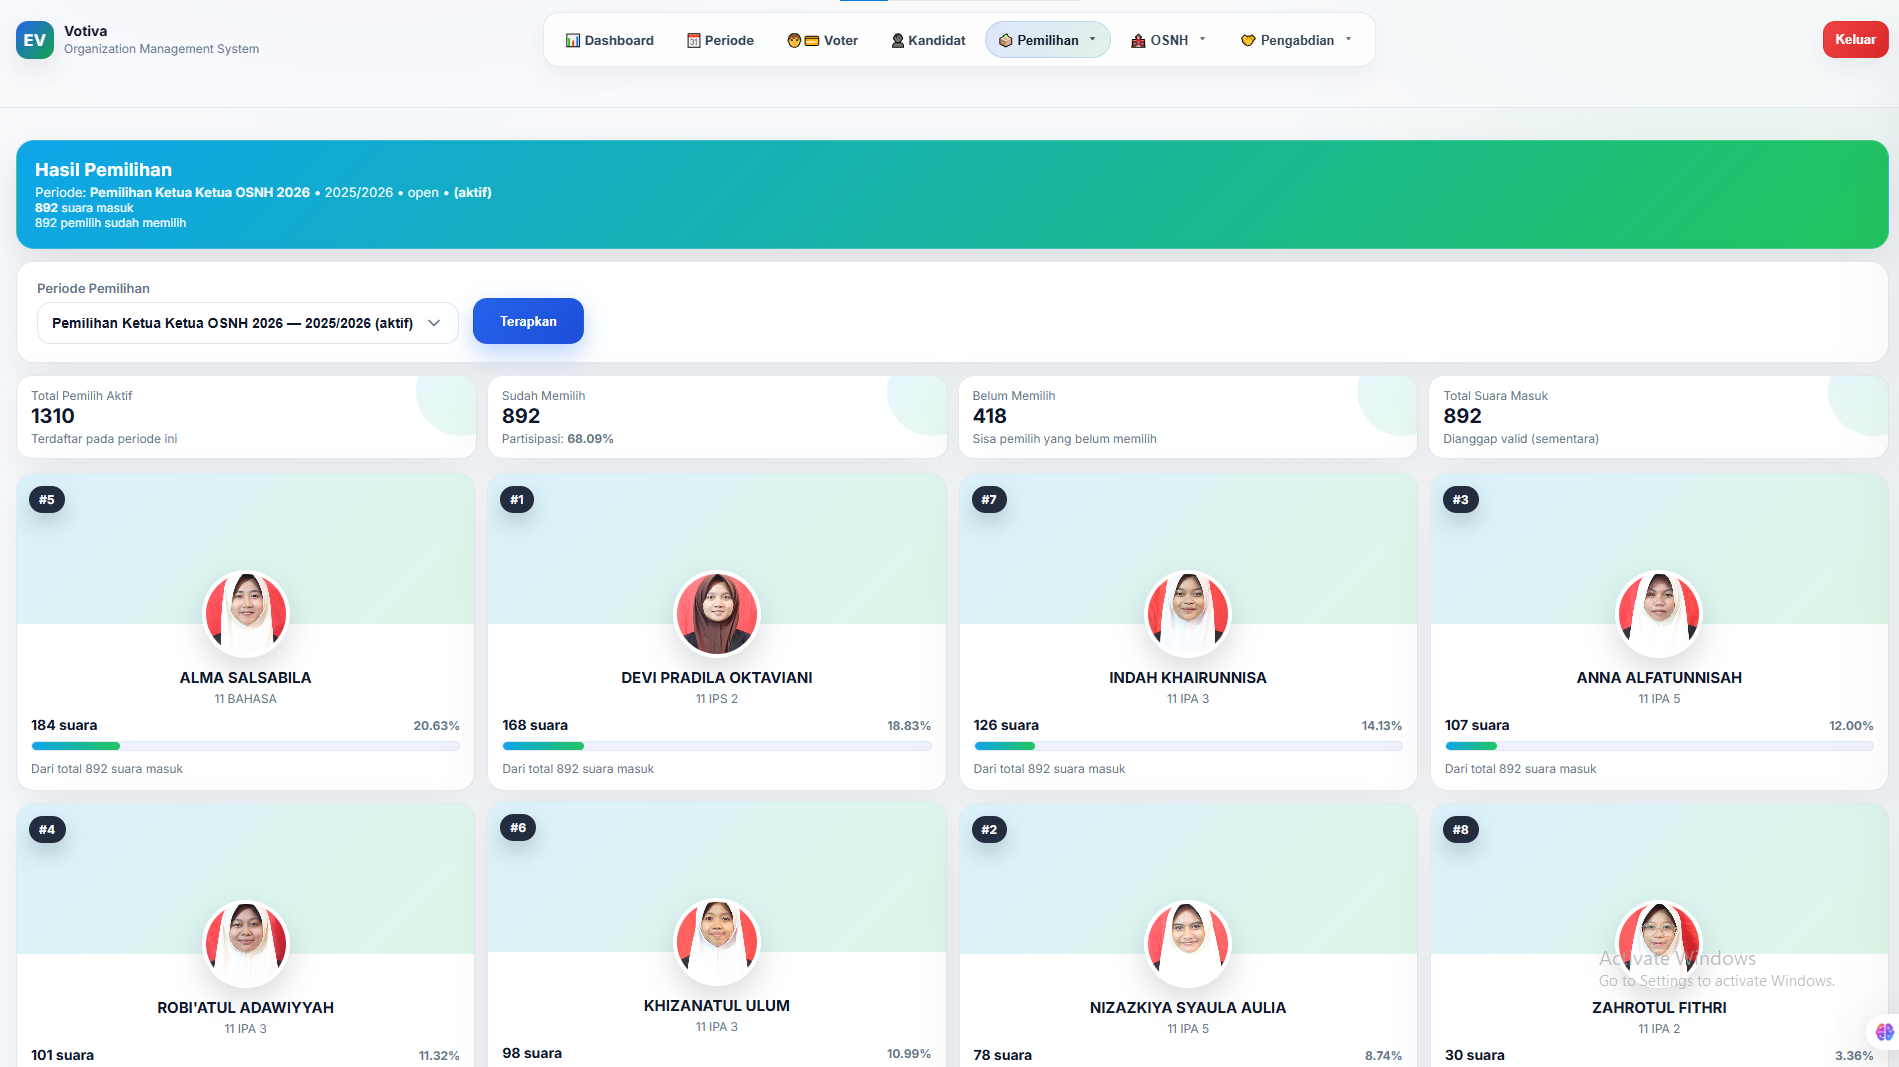Click Nizazkiya Syaula Aulia's photo

coord(1188,943)
